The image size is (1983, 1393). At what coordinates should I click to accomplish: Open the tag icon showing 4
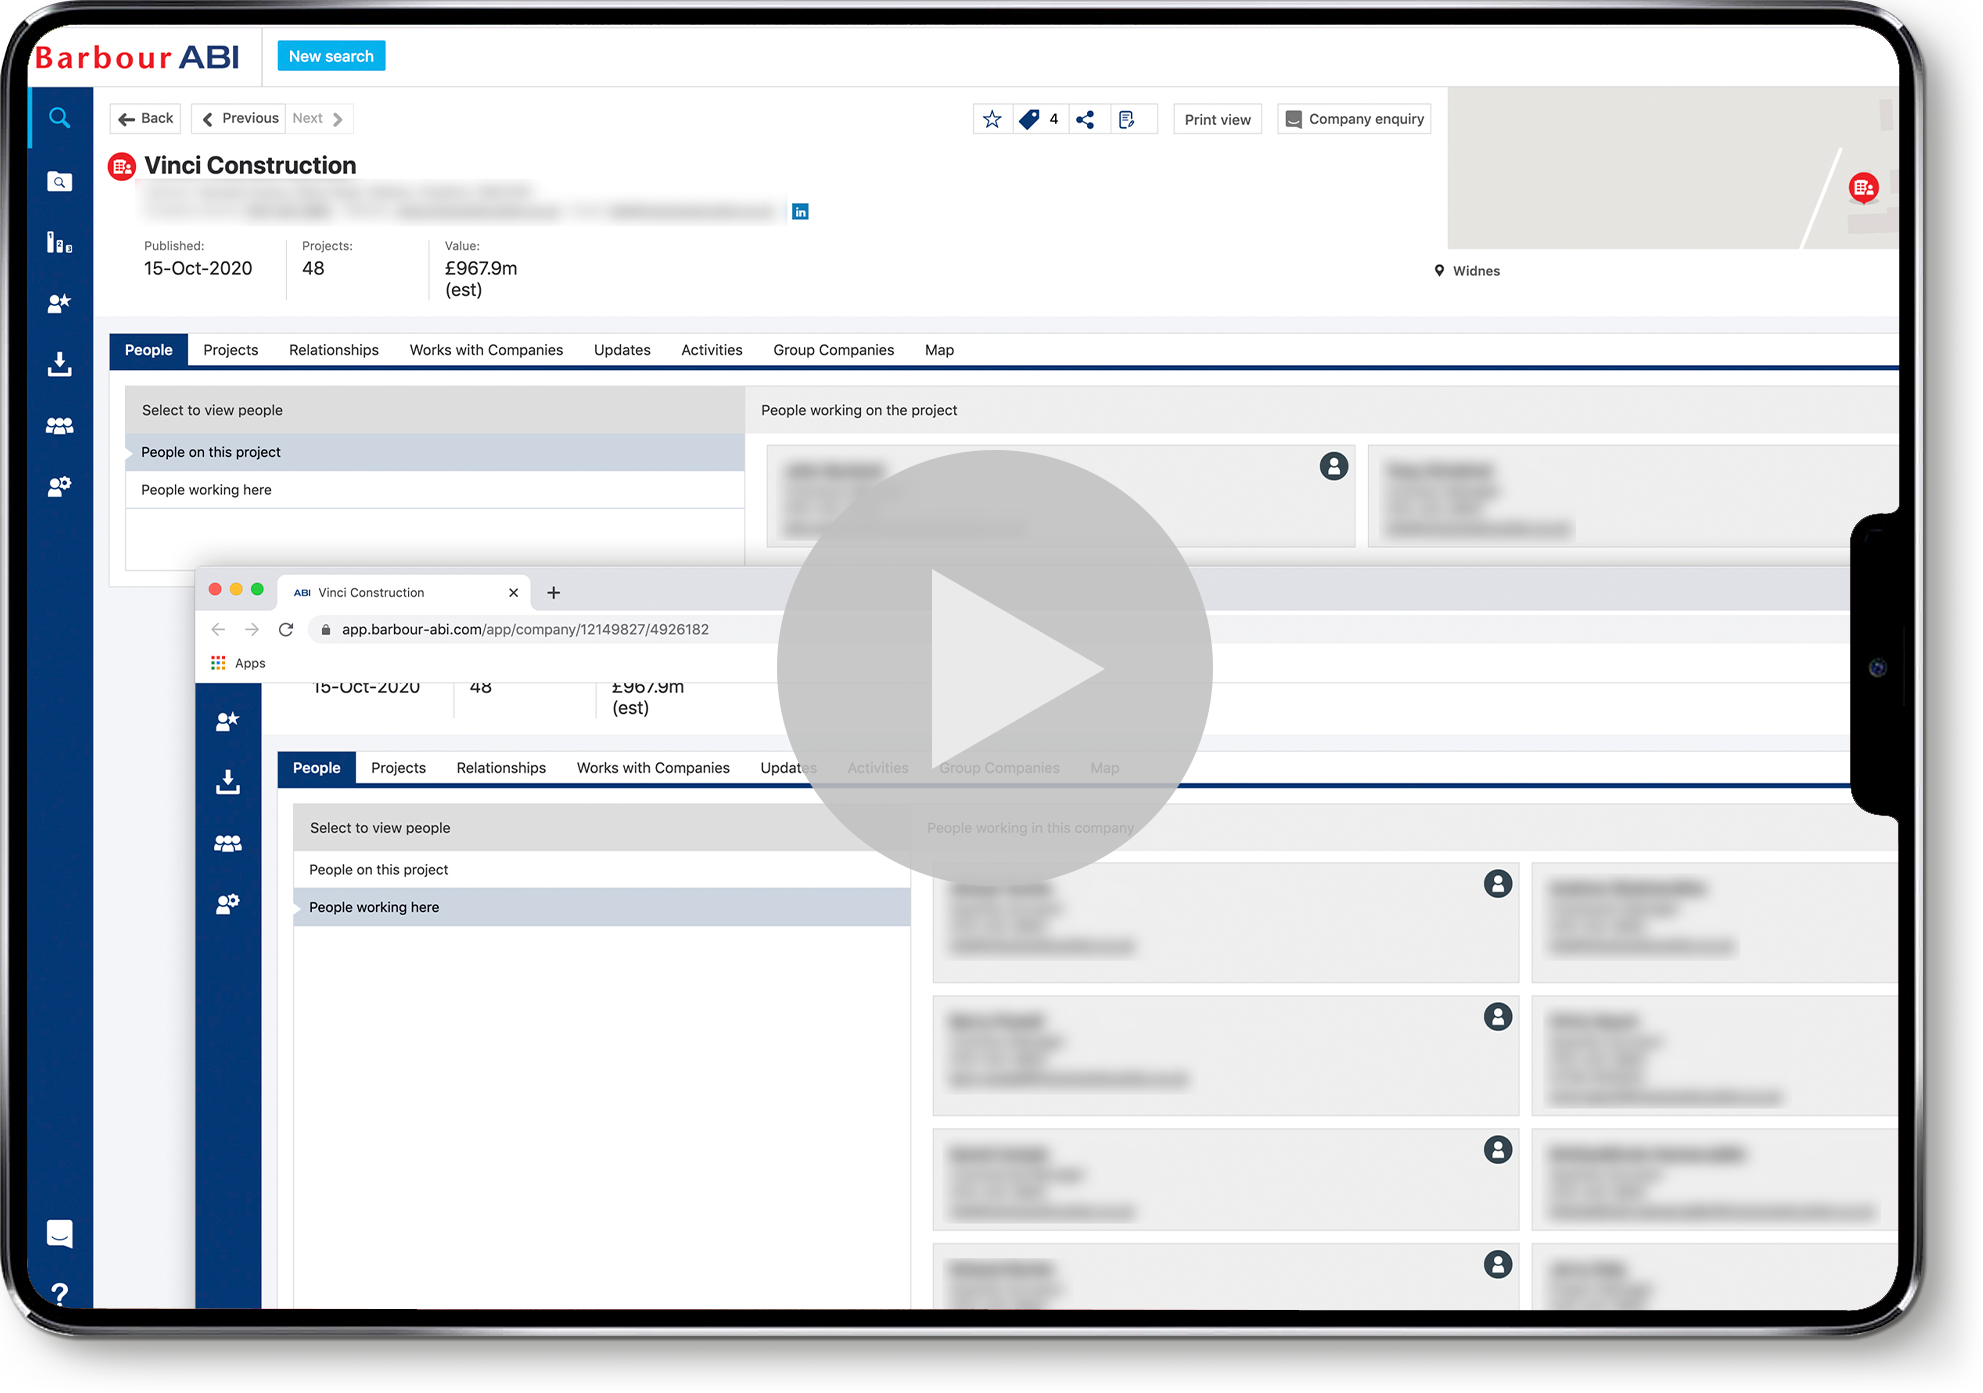pyautogui.click(x=1030, y=119)
